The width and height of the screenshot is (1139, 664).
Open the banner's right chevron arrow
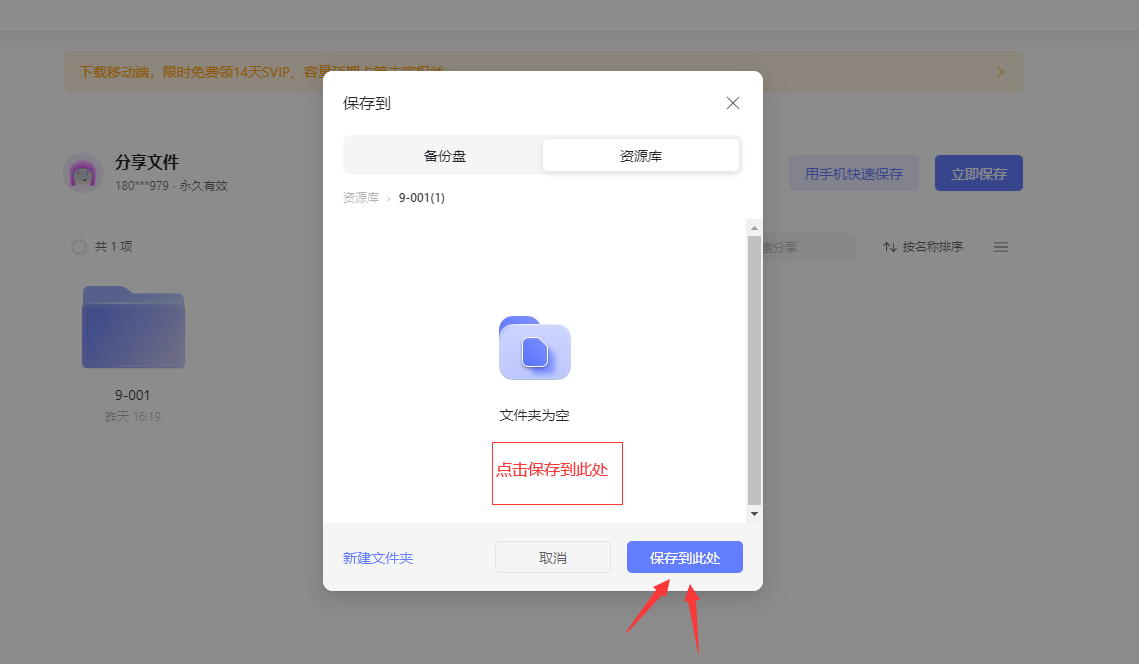1000,72
